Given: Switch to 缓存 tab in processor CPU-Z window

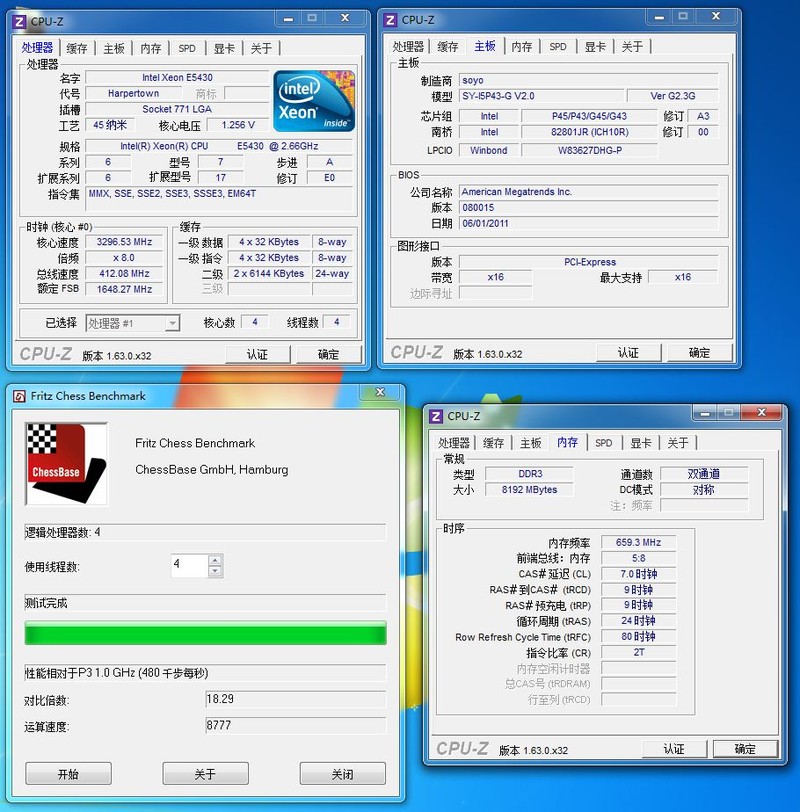Looking at the screenshot, I should point(77,49).
